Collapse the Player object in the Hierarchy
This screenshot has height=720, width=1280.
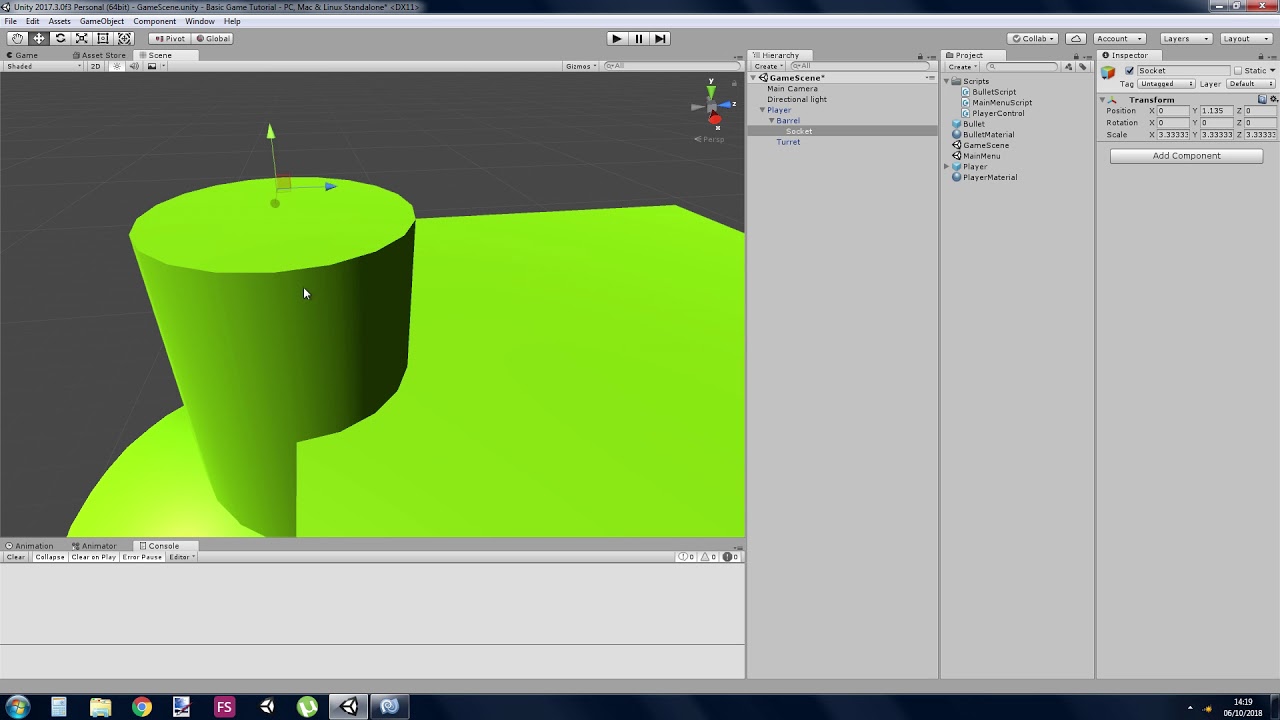point(762,110)
